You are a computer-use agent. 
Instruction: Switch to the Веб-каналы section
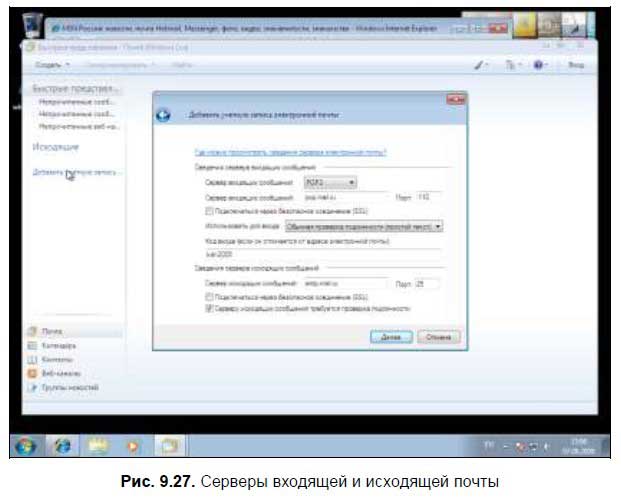pos(61,373)
